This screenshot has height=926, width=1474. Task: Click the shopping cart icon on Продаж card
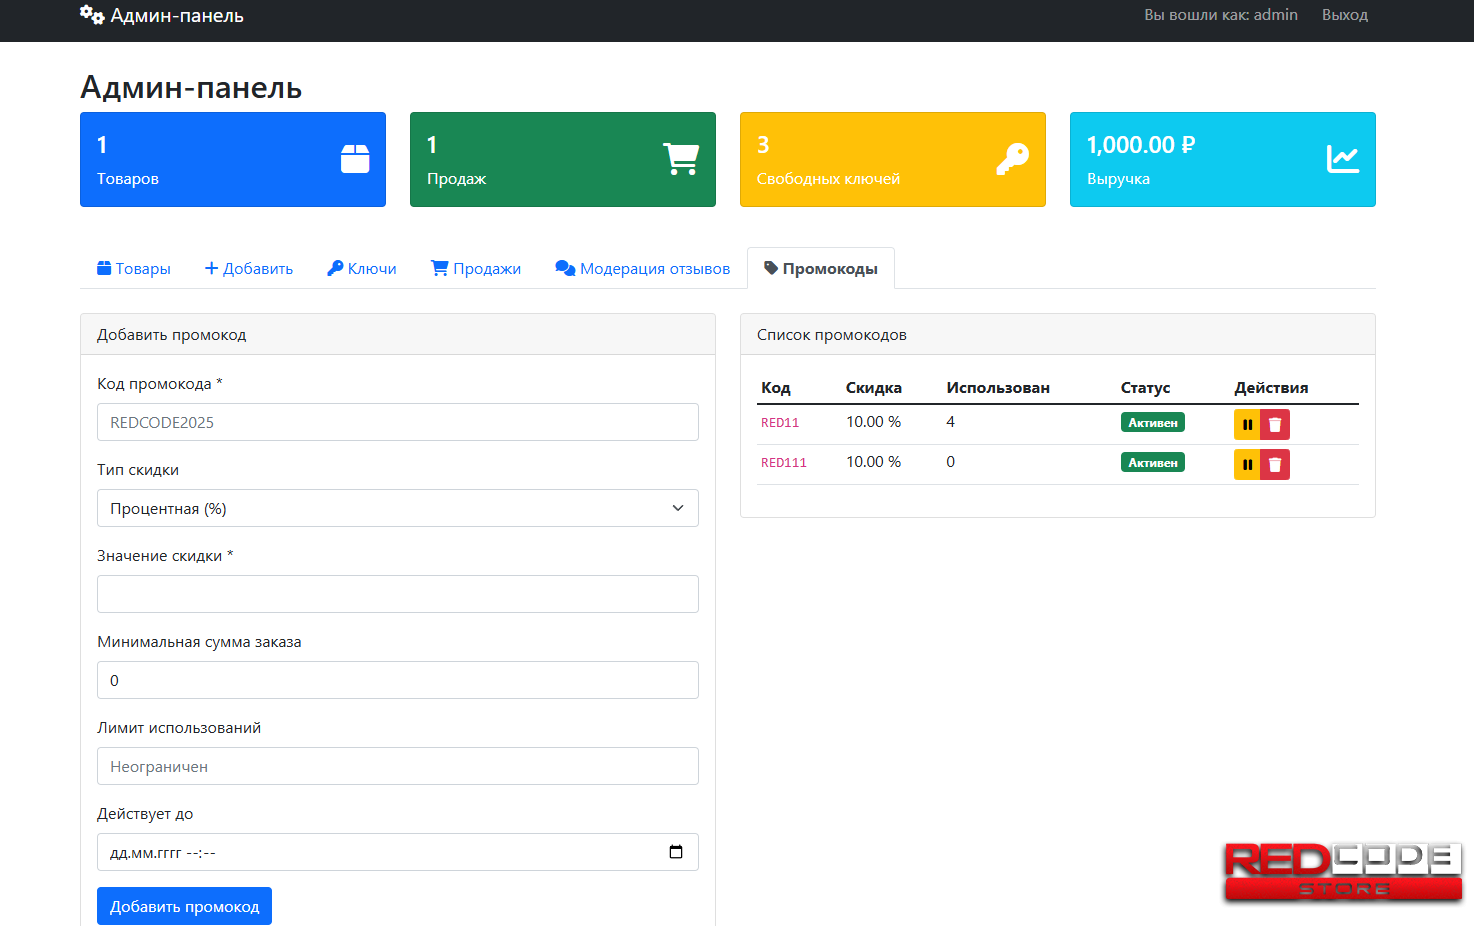(x=681, y=159)
